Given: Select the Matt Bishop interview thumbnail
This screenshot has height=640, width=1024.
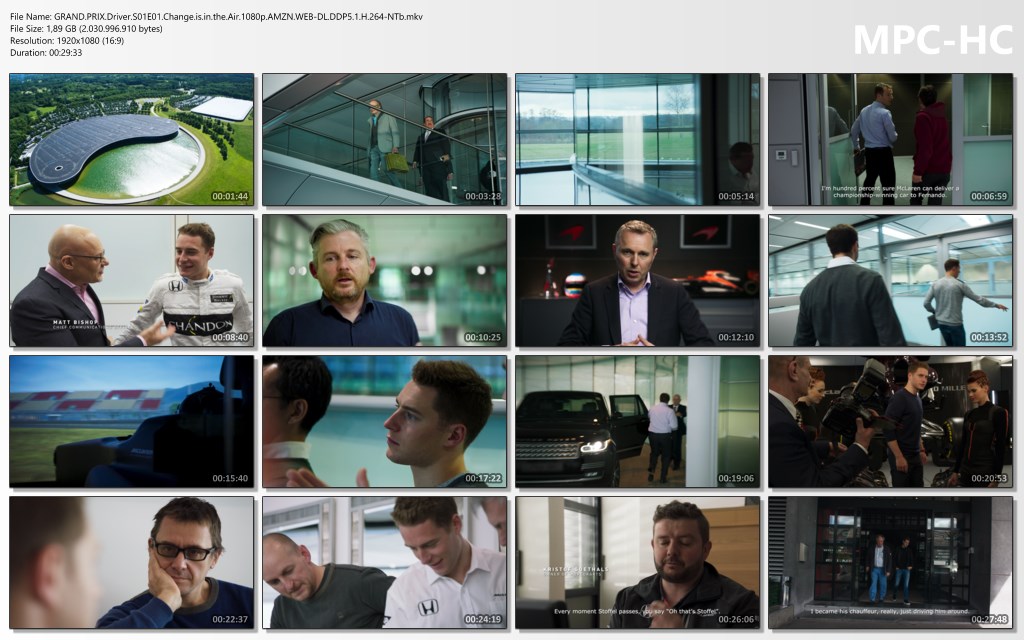Looking at the screenshot, I should tap(131, 280).
